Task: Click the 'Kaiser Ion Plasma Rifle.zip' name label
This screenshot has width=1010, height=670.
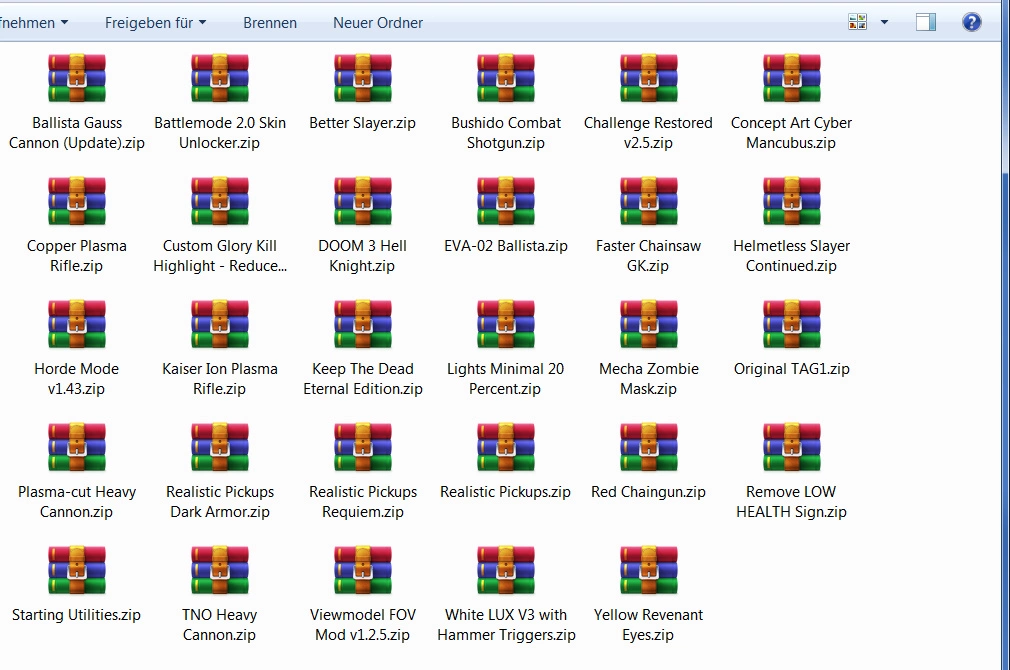Action: tap(220, 379)
